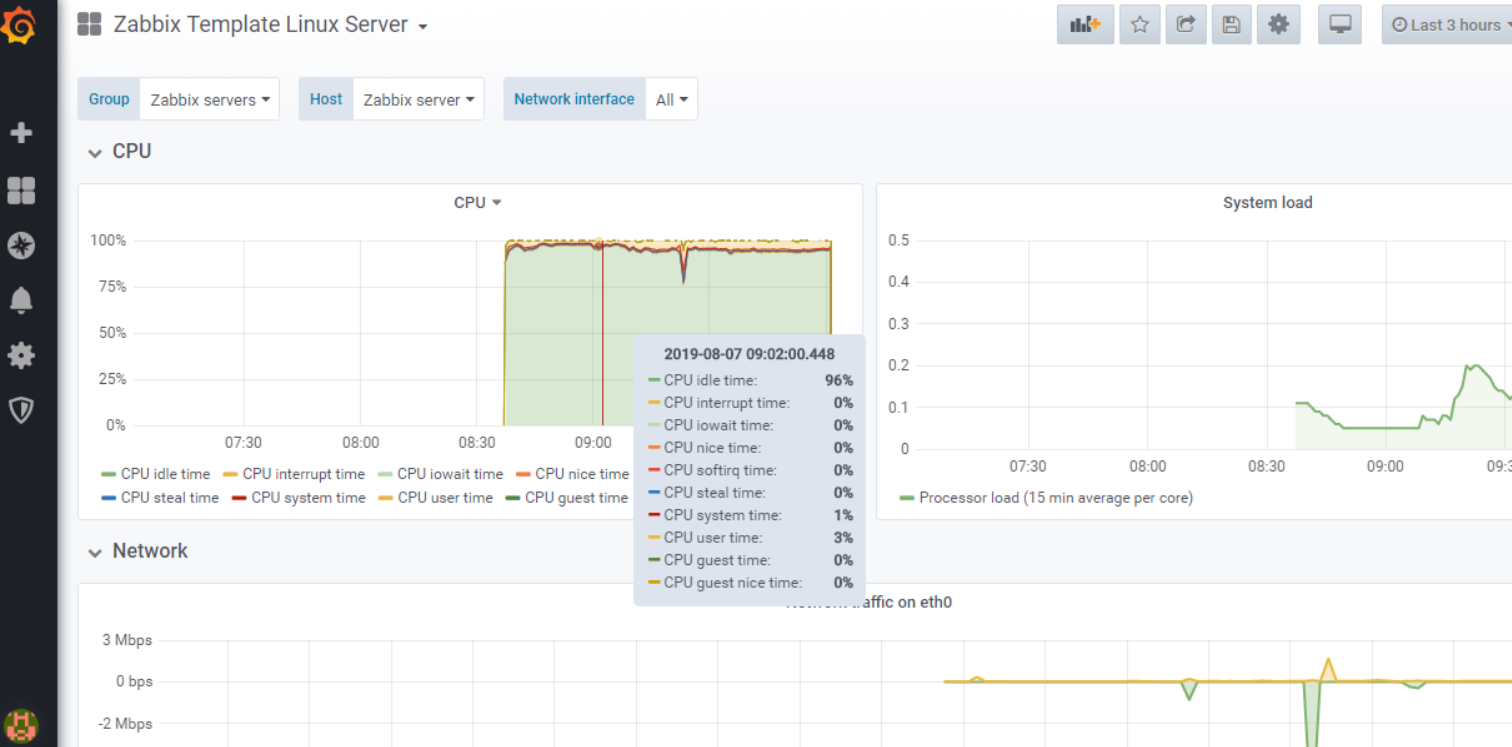Image resolution: width=1512 pixels, height=747 pixels.
Task: Click the 07:30 tick on CPU graph
Action: click(243, 442)
